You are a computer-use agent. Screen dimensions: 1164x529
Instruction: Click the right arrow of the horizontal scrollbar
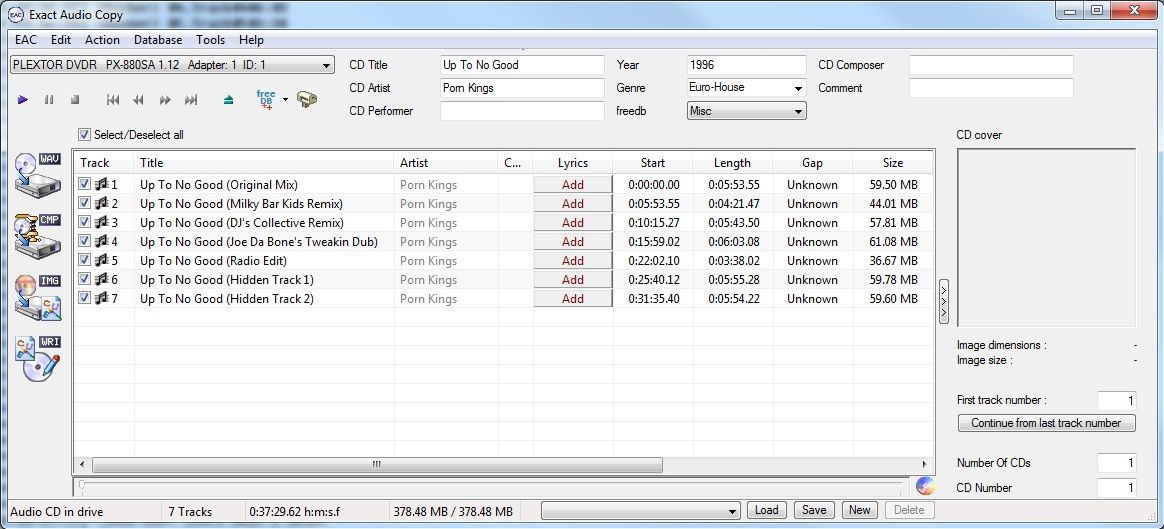[x=925, y=464]
